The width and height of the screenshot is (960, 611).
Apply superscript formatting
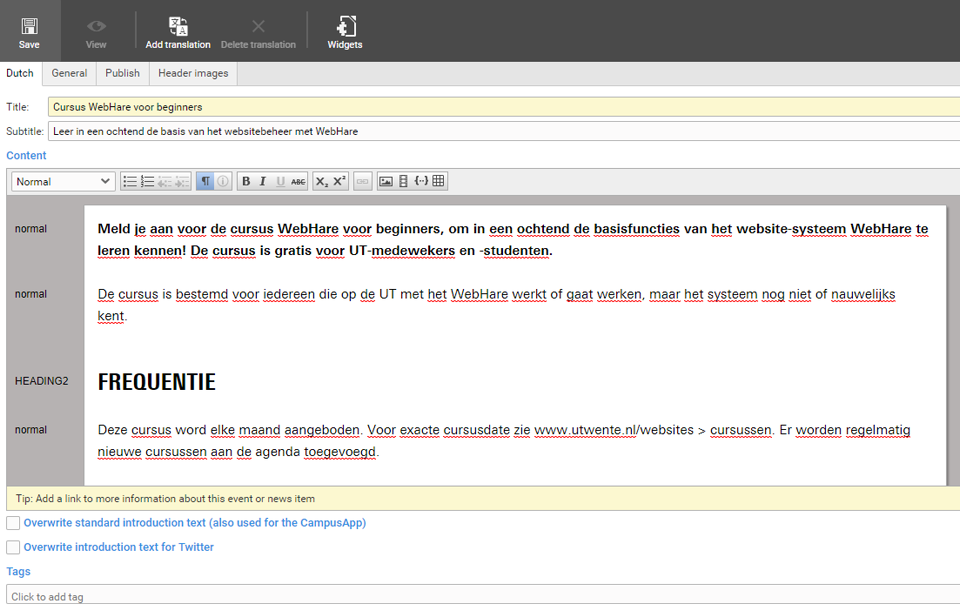tap(340, 181)
